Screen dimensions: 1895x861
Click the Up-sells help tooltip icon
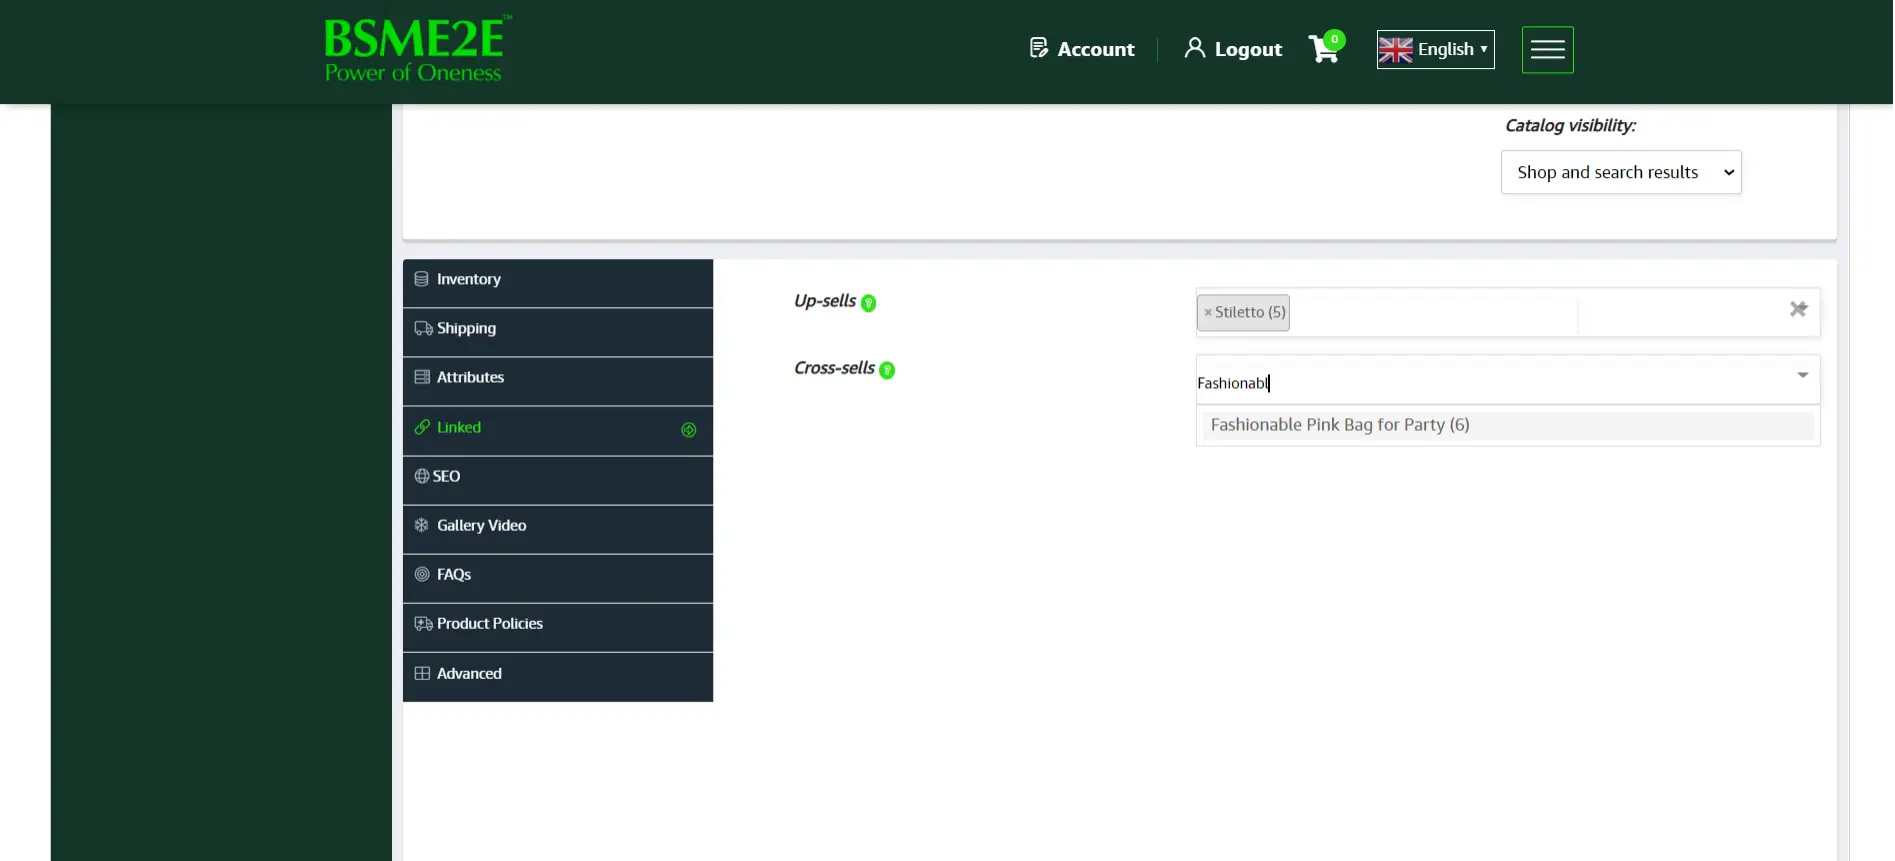pyautogui.click(x=868, y=303)
